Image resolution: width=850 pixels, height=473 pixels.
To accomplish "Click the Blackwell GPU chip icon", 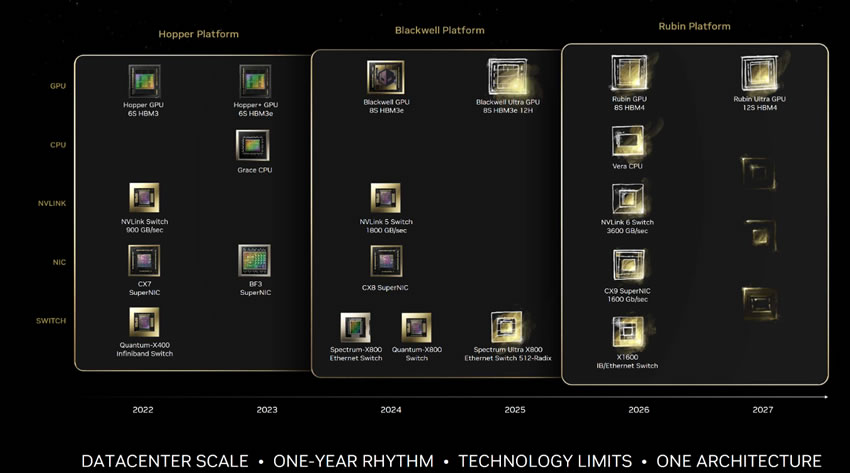I will coord(385,77).
